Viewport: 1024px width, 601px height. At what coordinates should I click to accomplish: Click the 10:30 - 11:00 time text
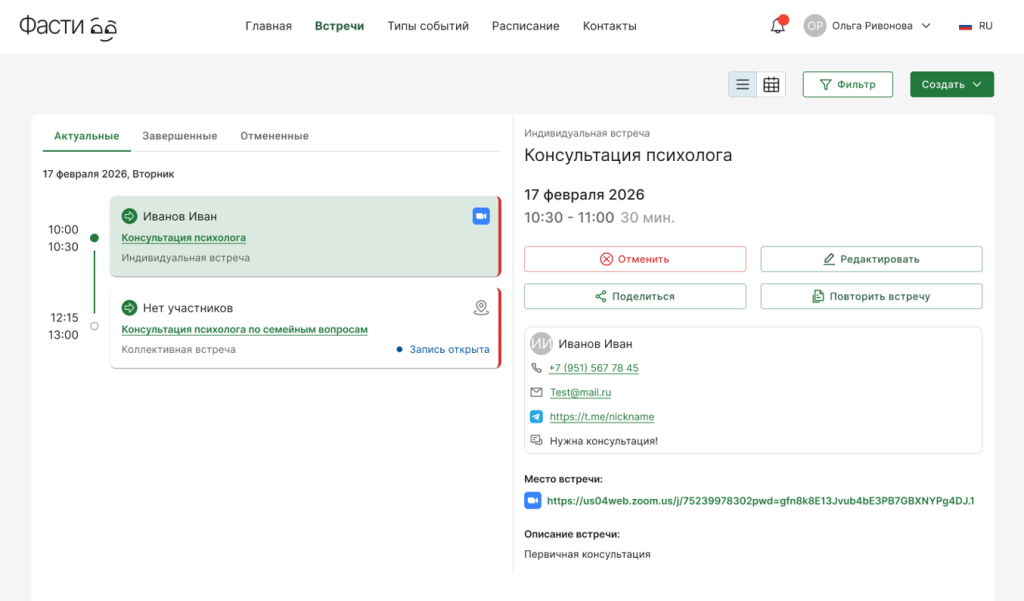(x=569, y=218)
